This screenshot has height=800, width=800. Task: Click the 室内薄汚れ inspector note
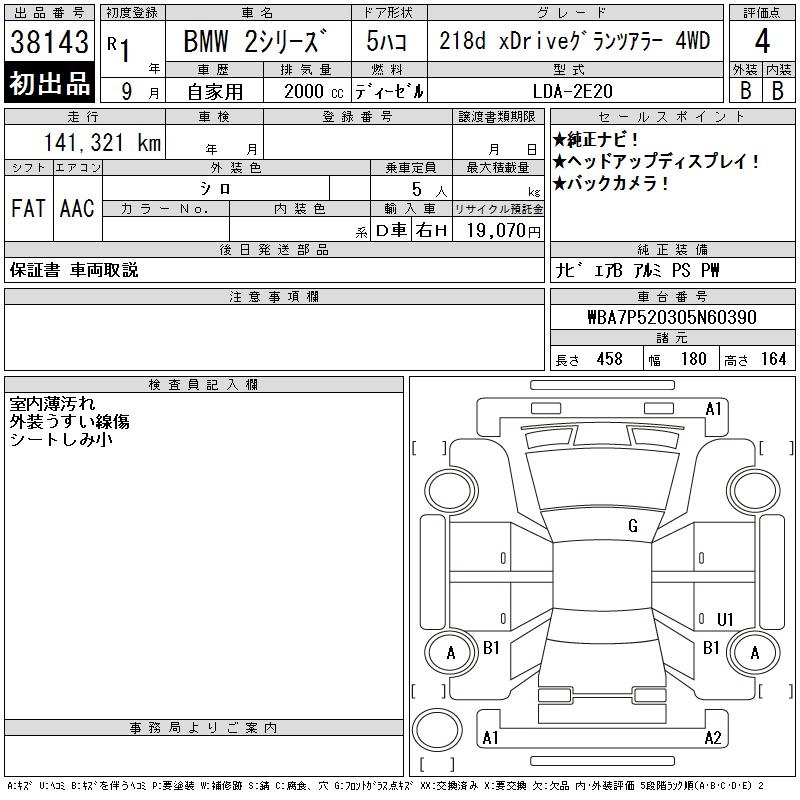point(53,404)
